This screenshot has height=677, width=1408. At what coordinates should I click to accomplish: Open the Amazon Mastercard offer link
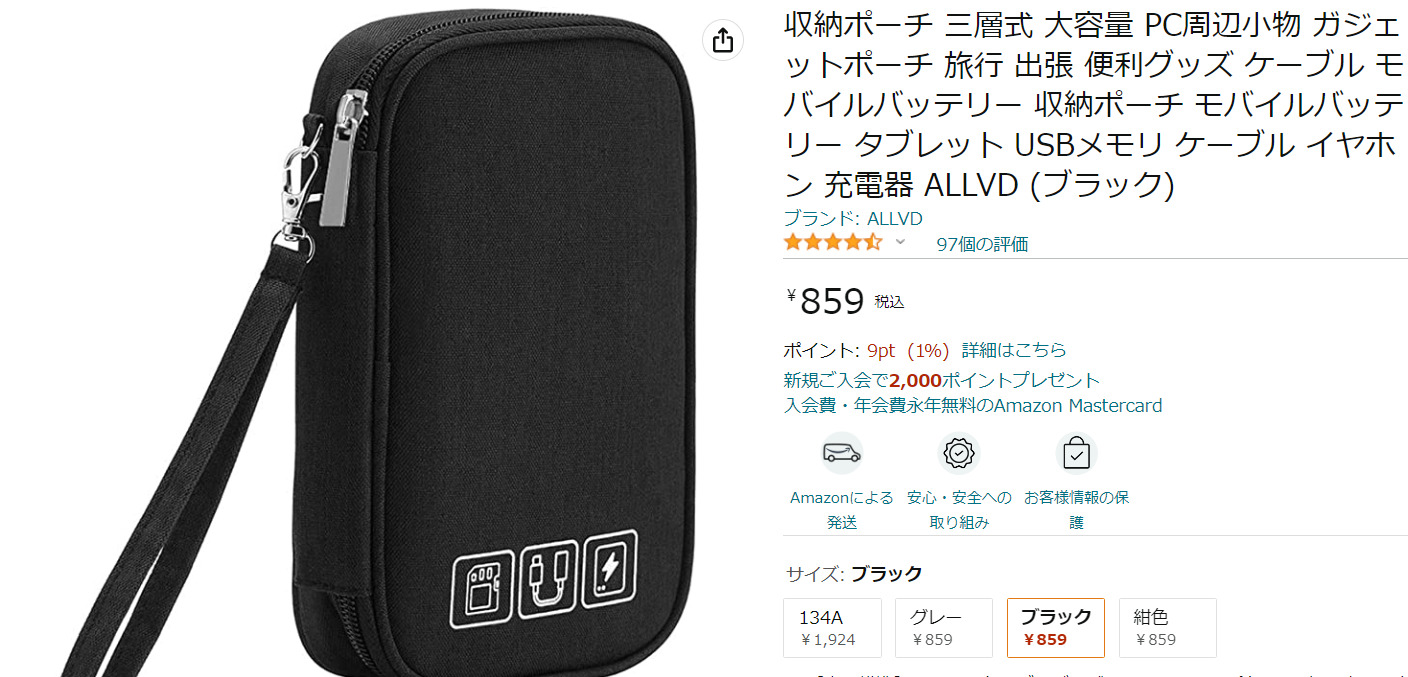(x=973, y=406)
